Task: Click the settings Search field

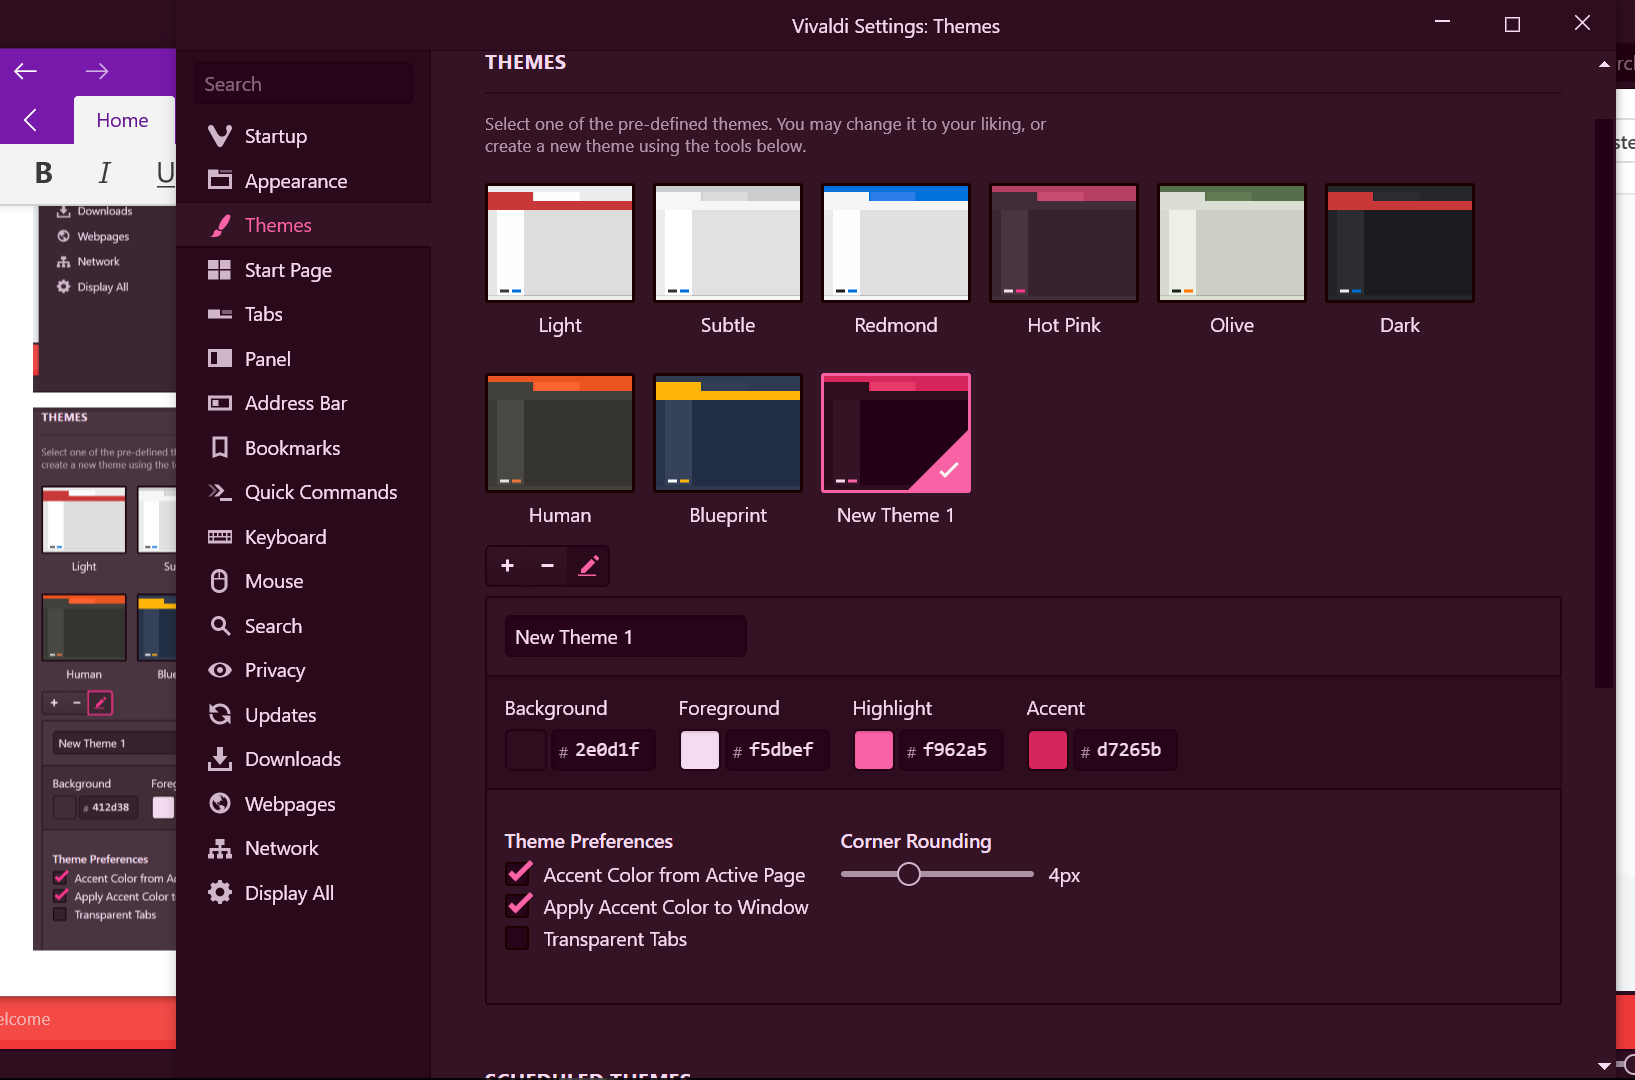Action: pos(303,84)
